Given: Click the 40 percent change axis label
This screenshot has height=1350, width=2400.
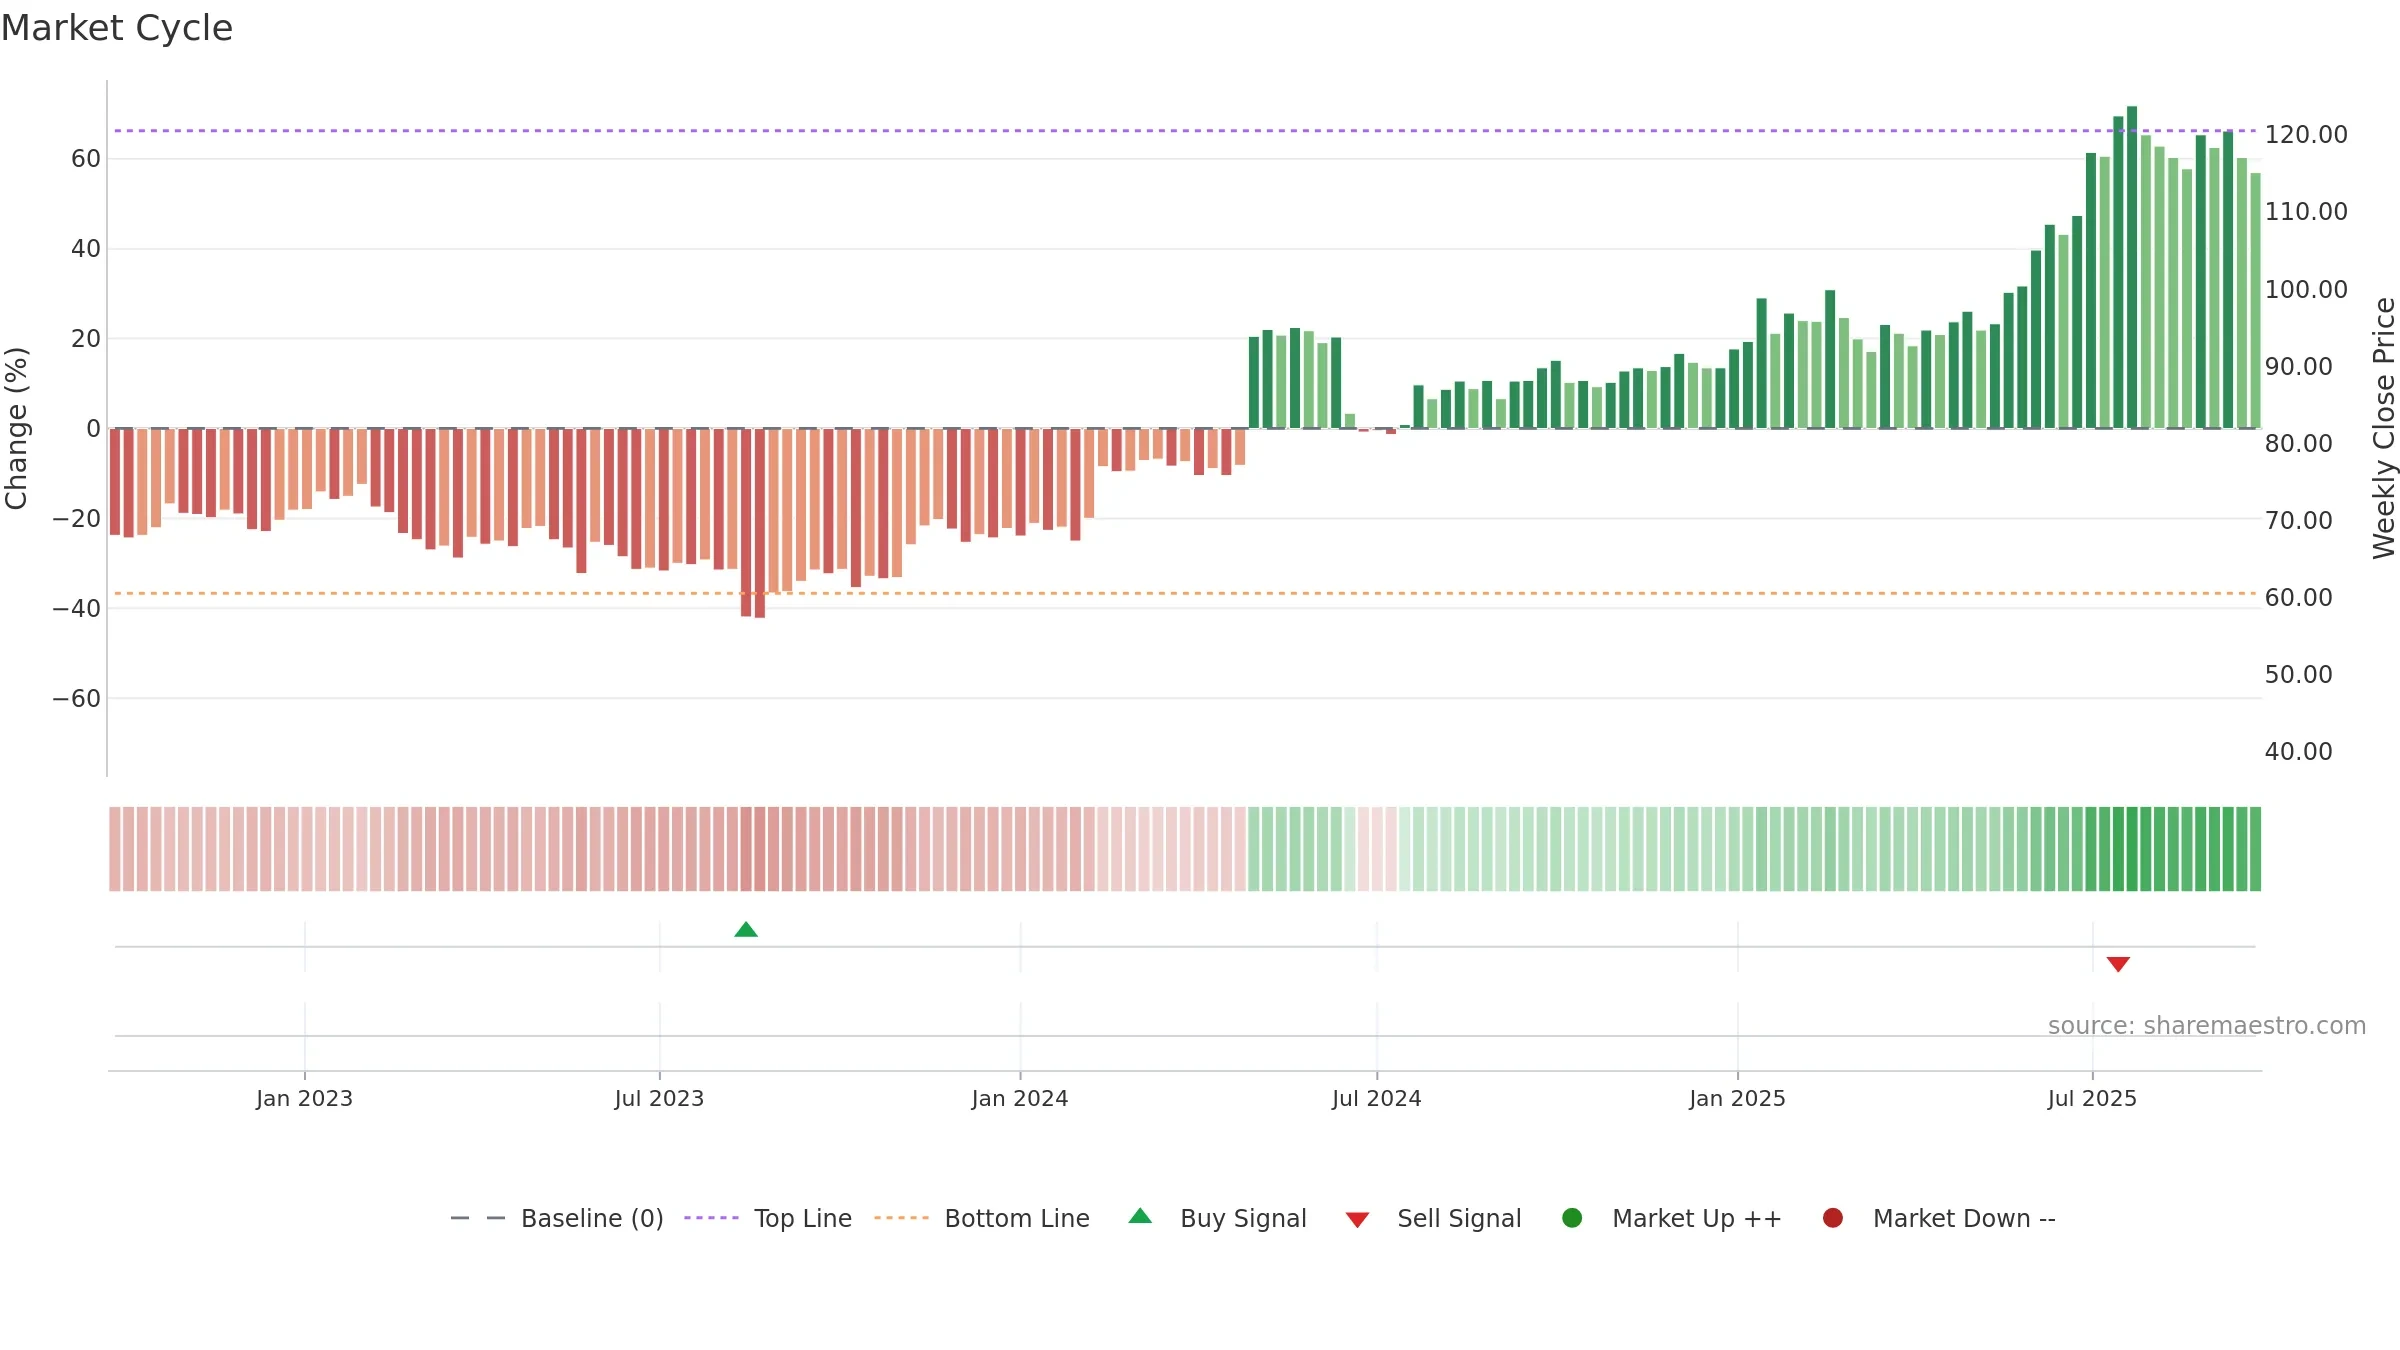Looking at the screenshot, I should (86, 248).
